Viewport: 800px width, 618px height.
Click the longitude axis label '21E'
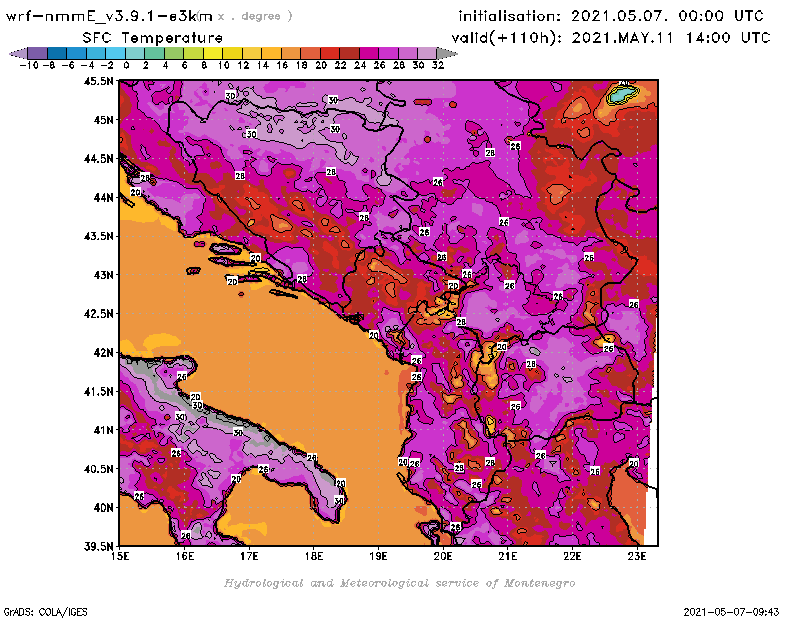[508, 556]
